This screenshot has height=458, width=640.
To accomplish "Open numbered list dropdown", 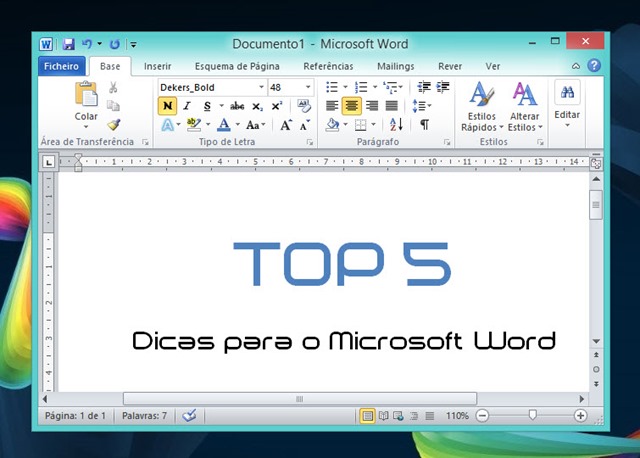I will point(375,87).
